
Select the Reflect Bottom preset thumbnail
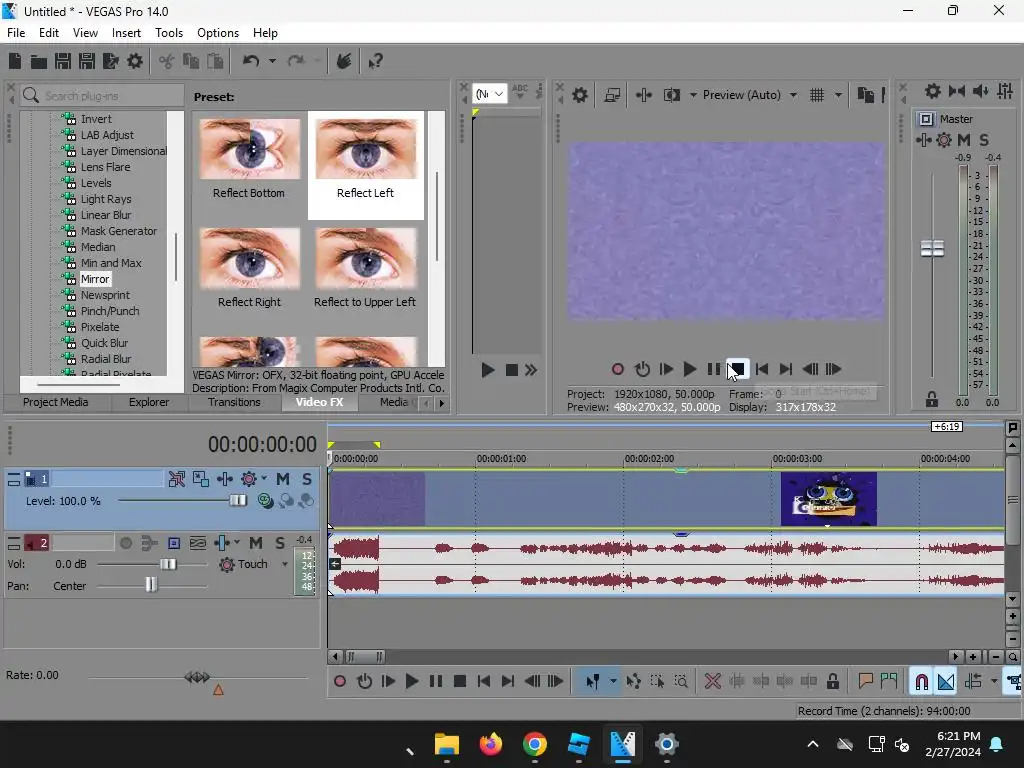tap(249, 149)
